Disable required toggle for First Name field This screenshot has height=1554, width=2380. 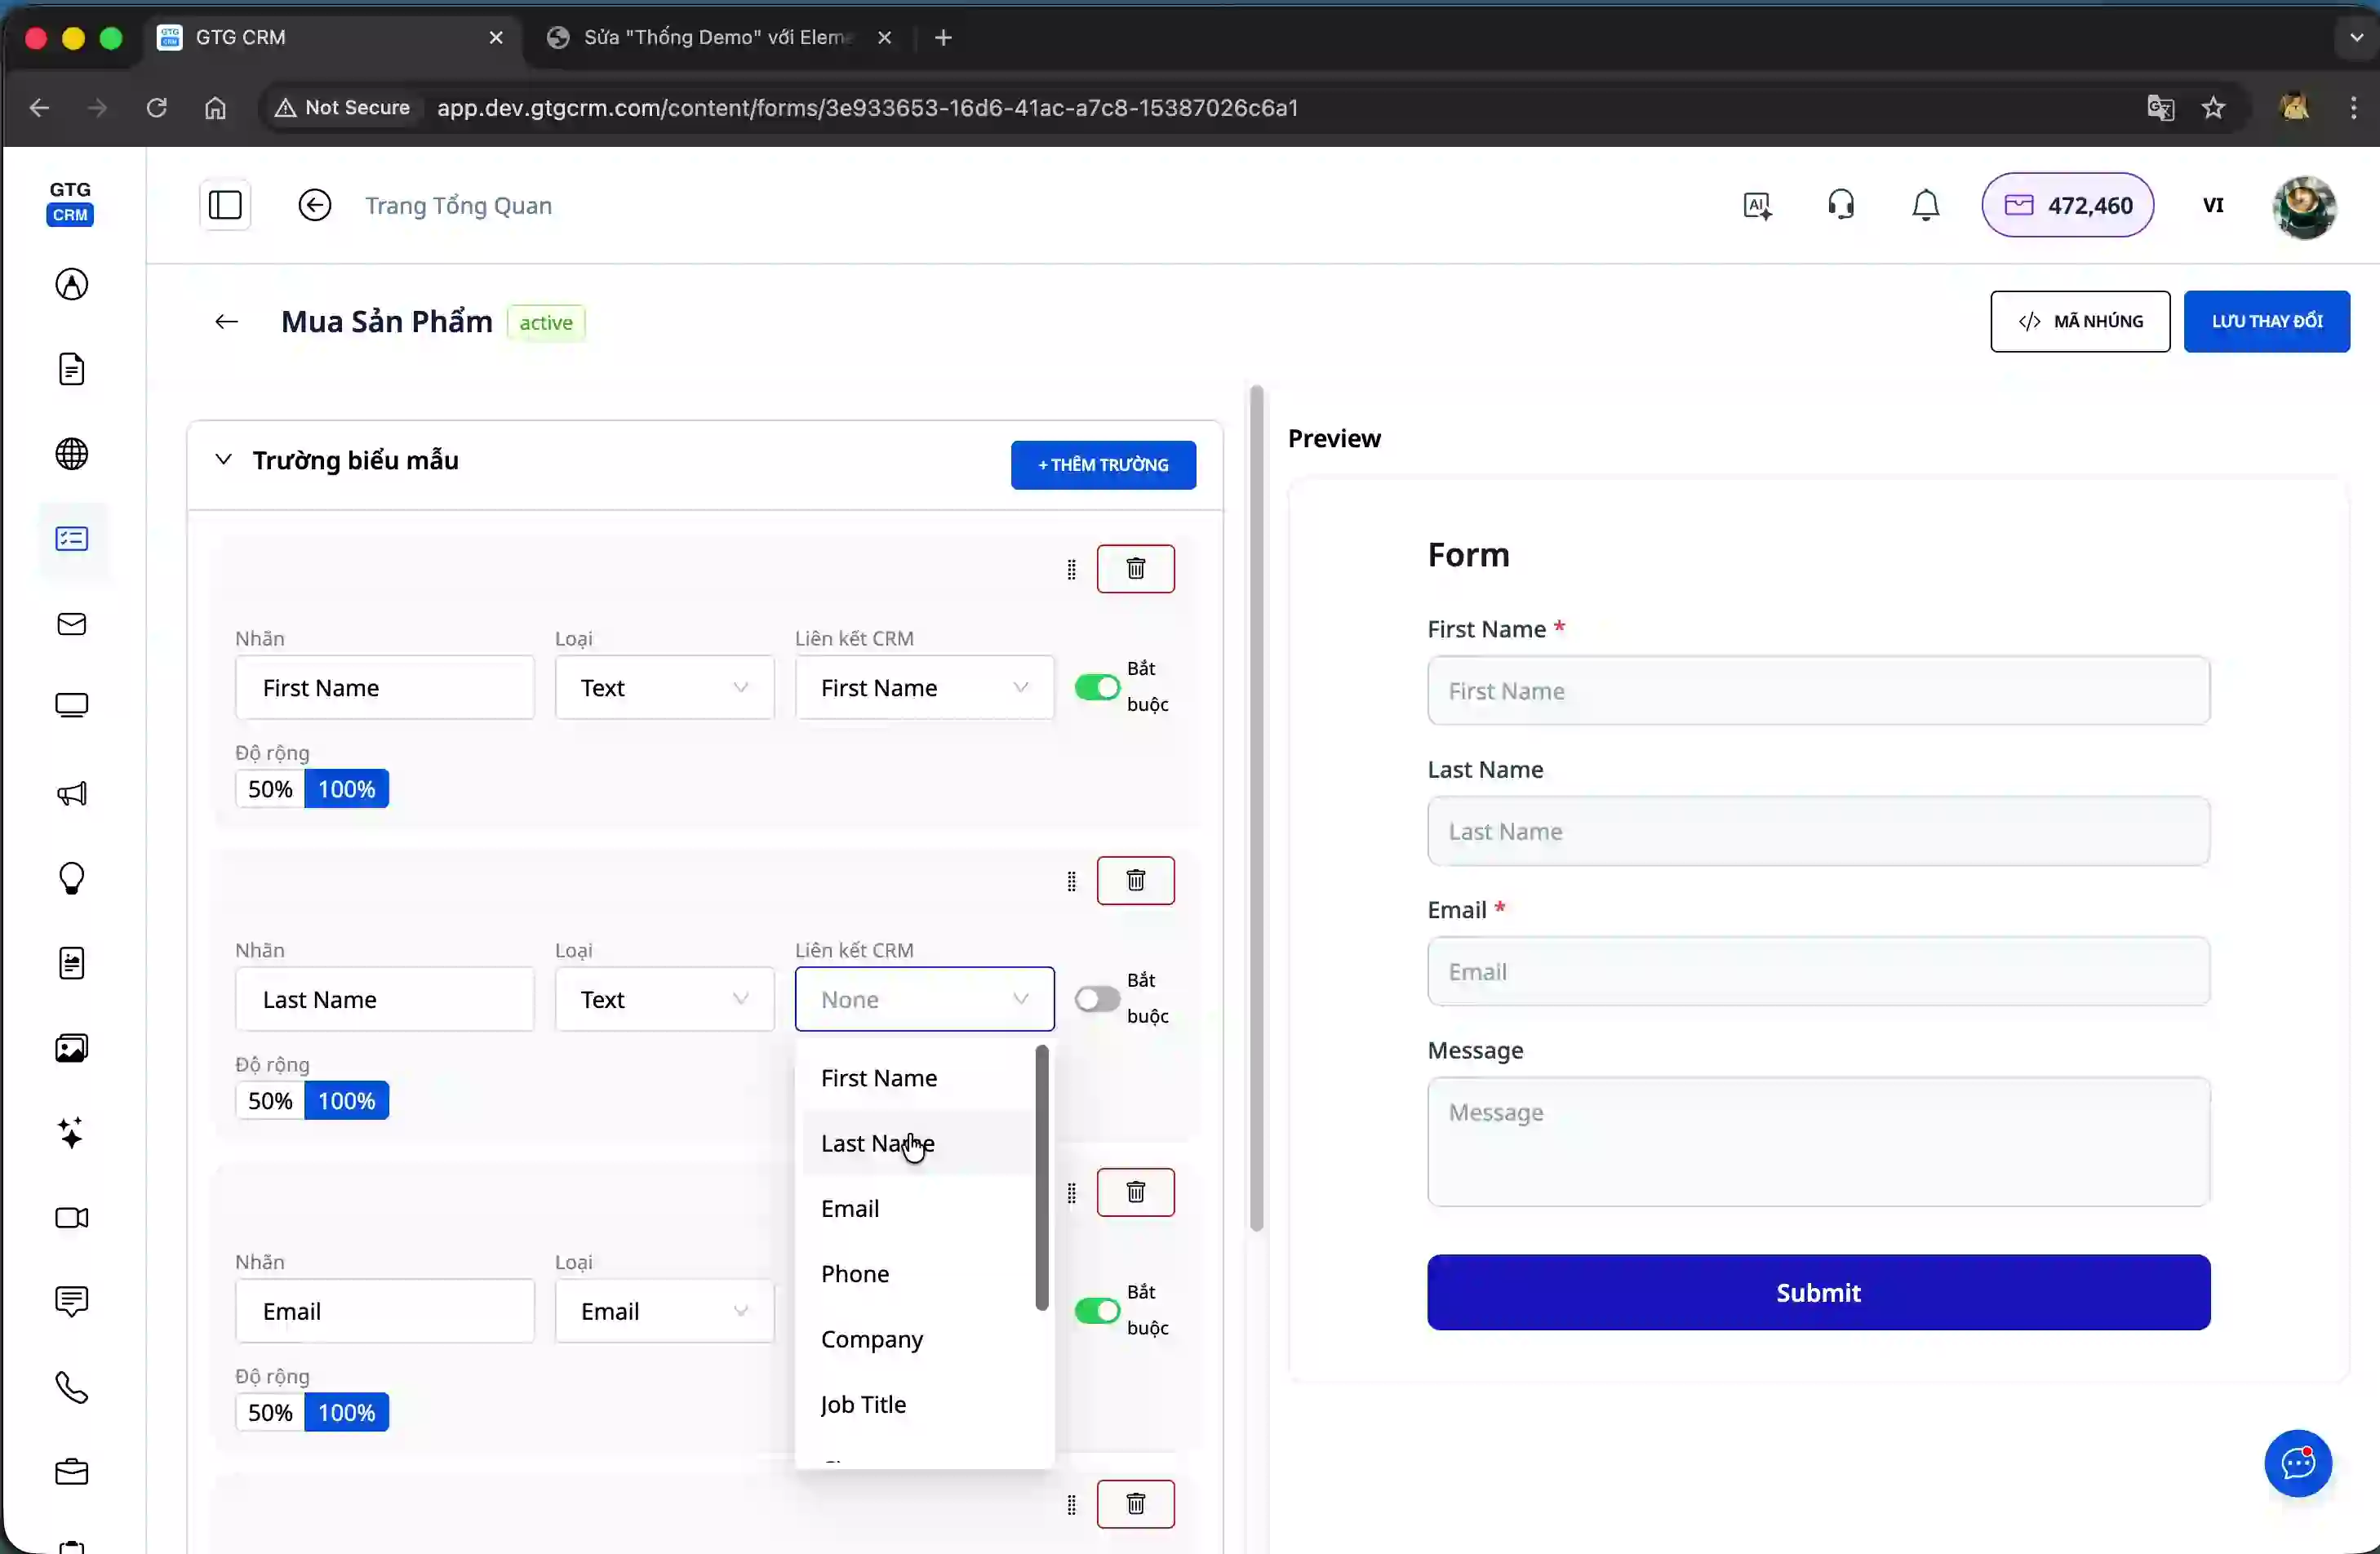tap(1097, 688)
